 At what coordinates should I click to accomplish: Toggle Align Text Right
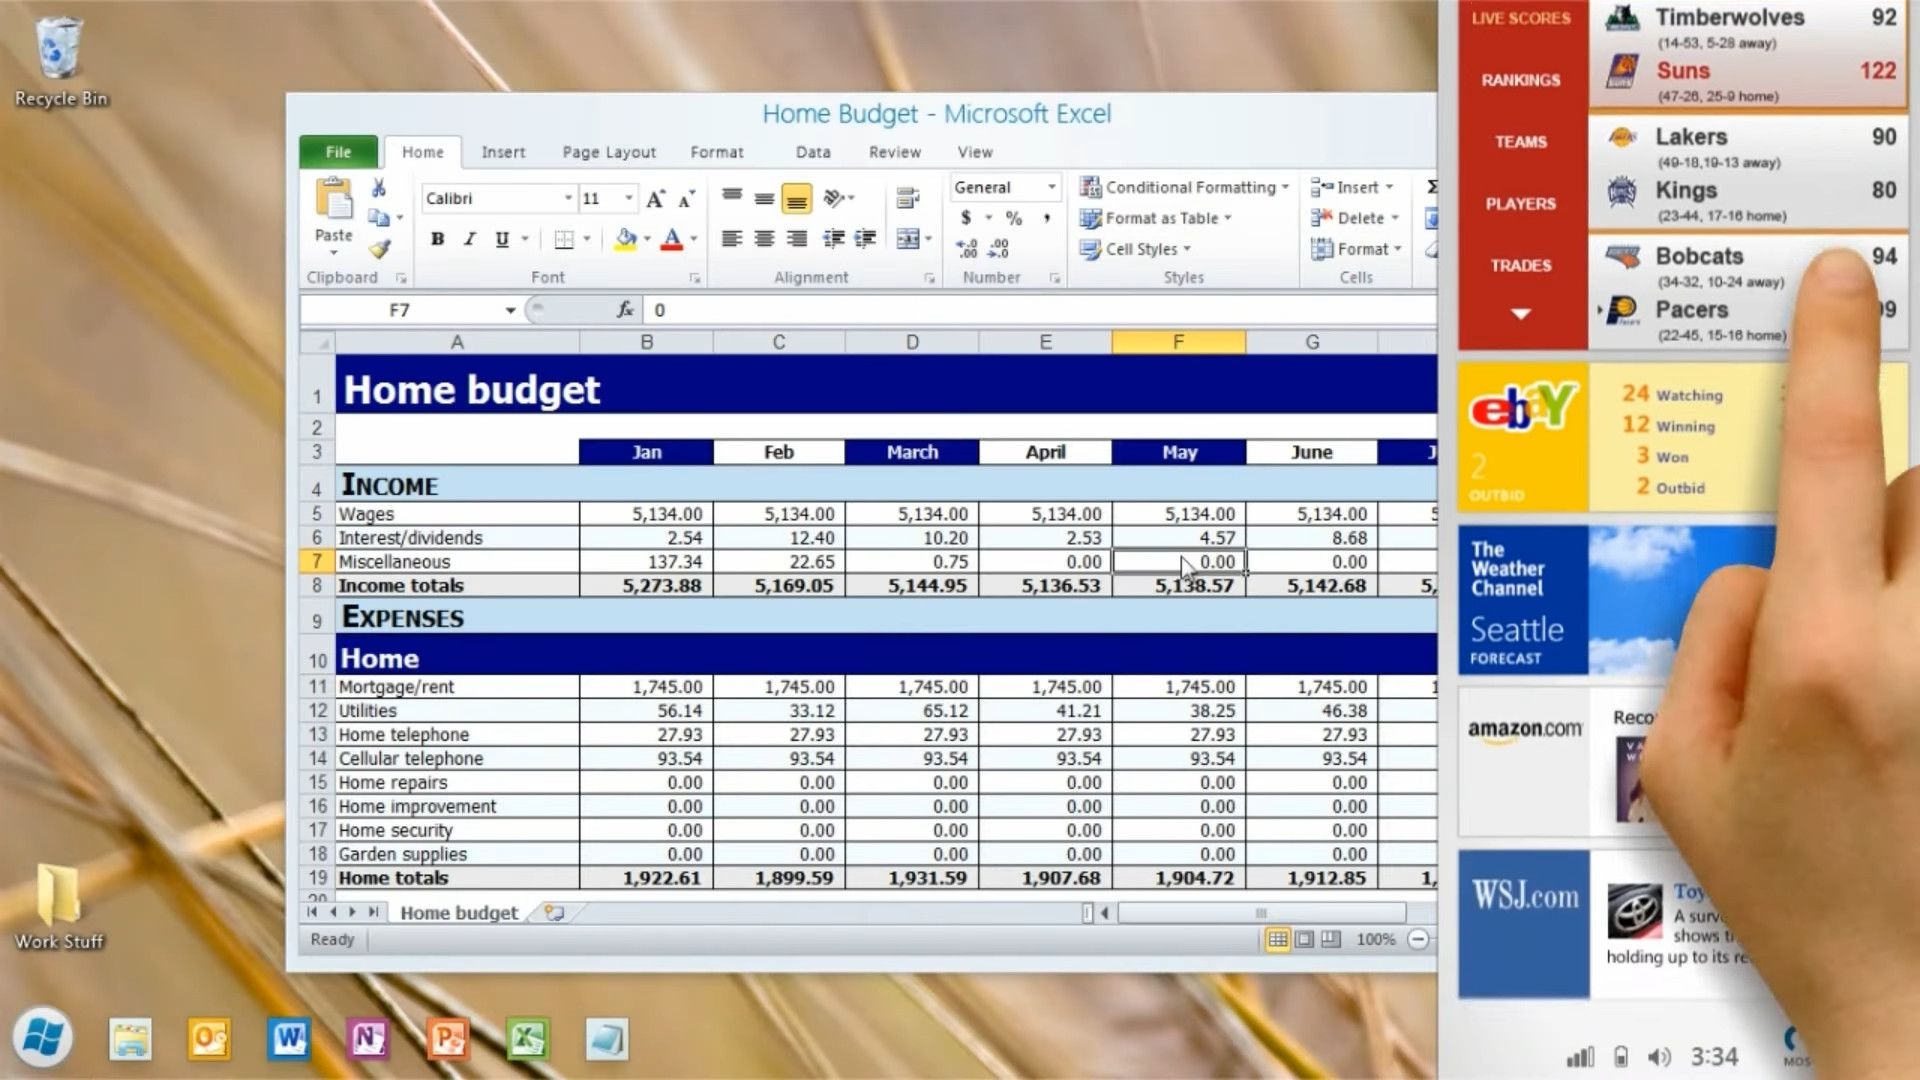(797, 238)
